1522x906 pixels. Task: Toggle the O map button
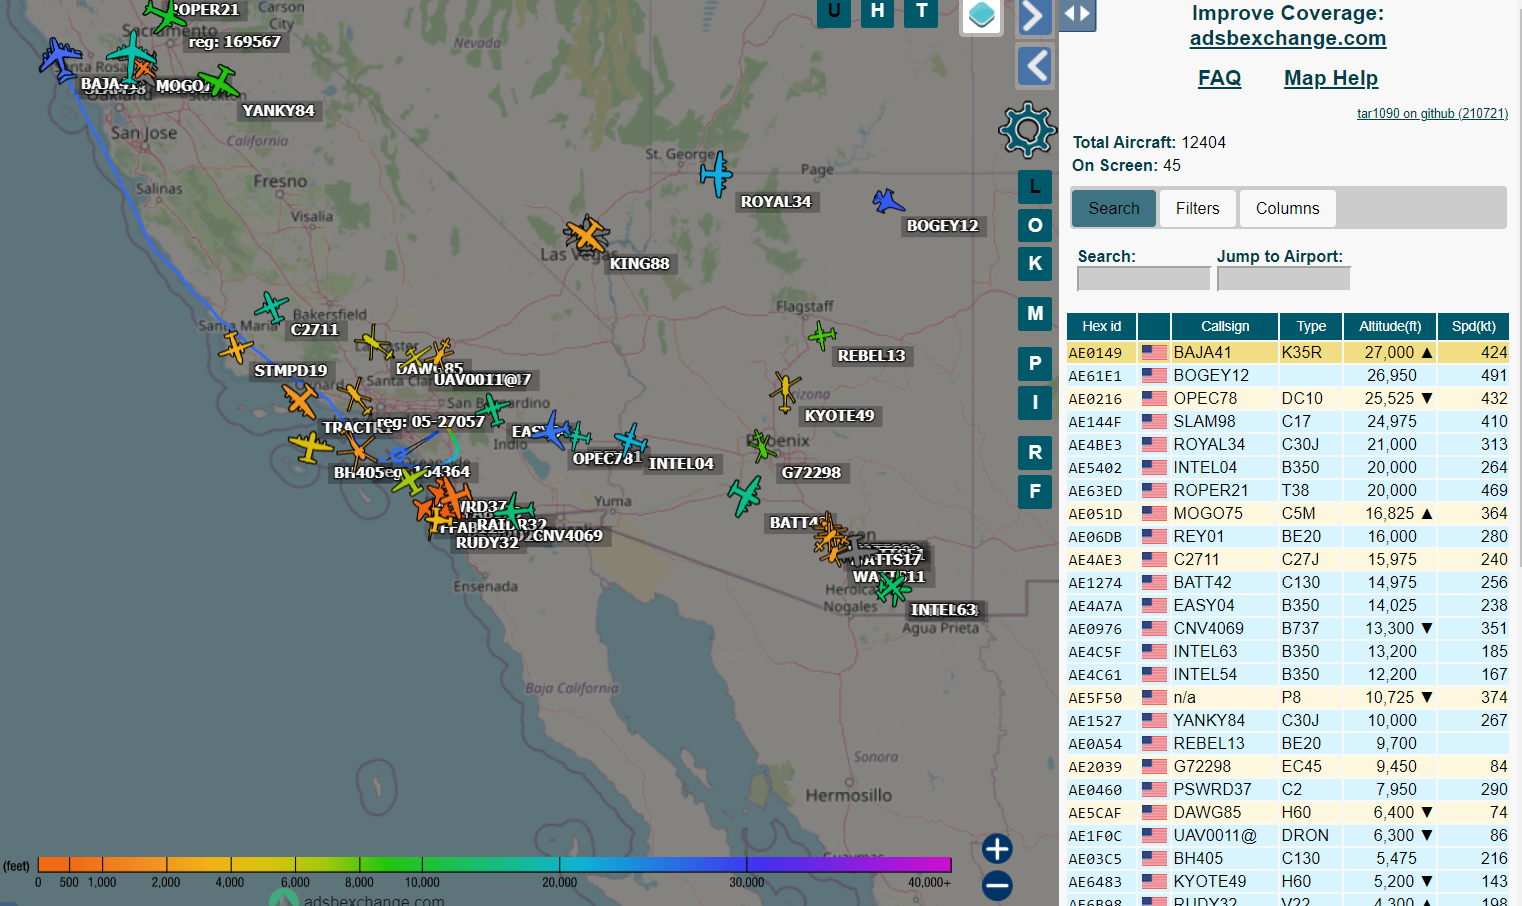click(x=1035, y=225)
